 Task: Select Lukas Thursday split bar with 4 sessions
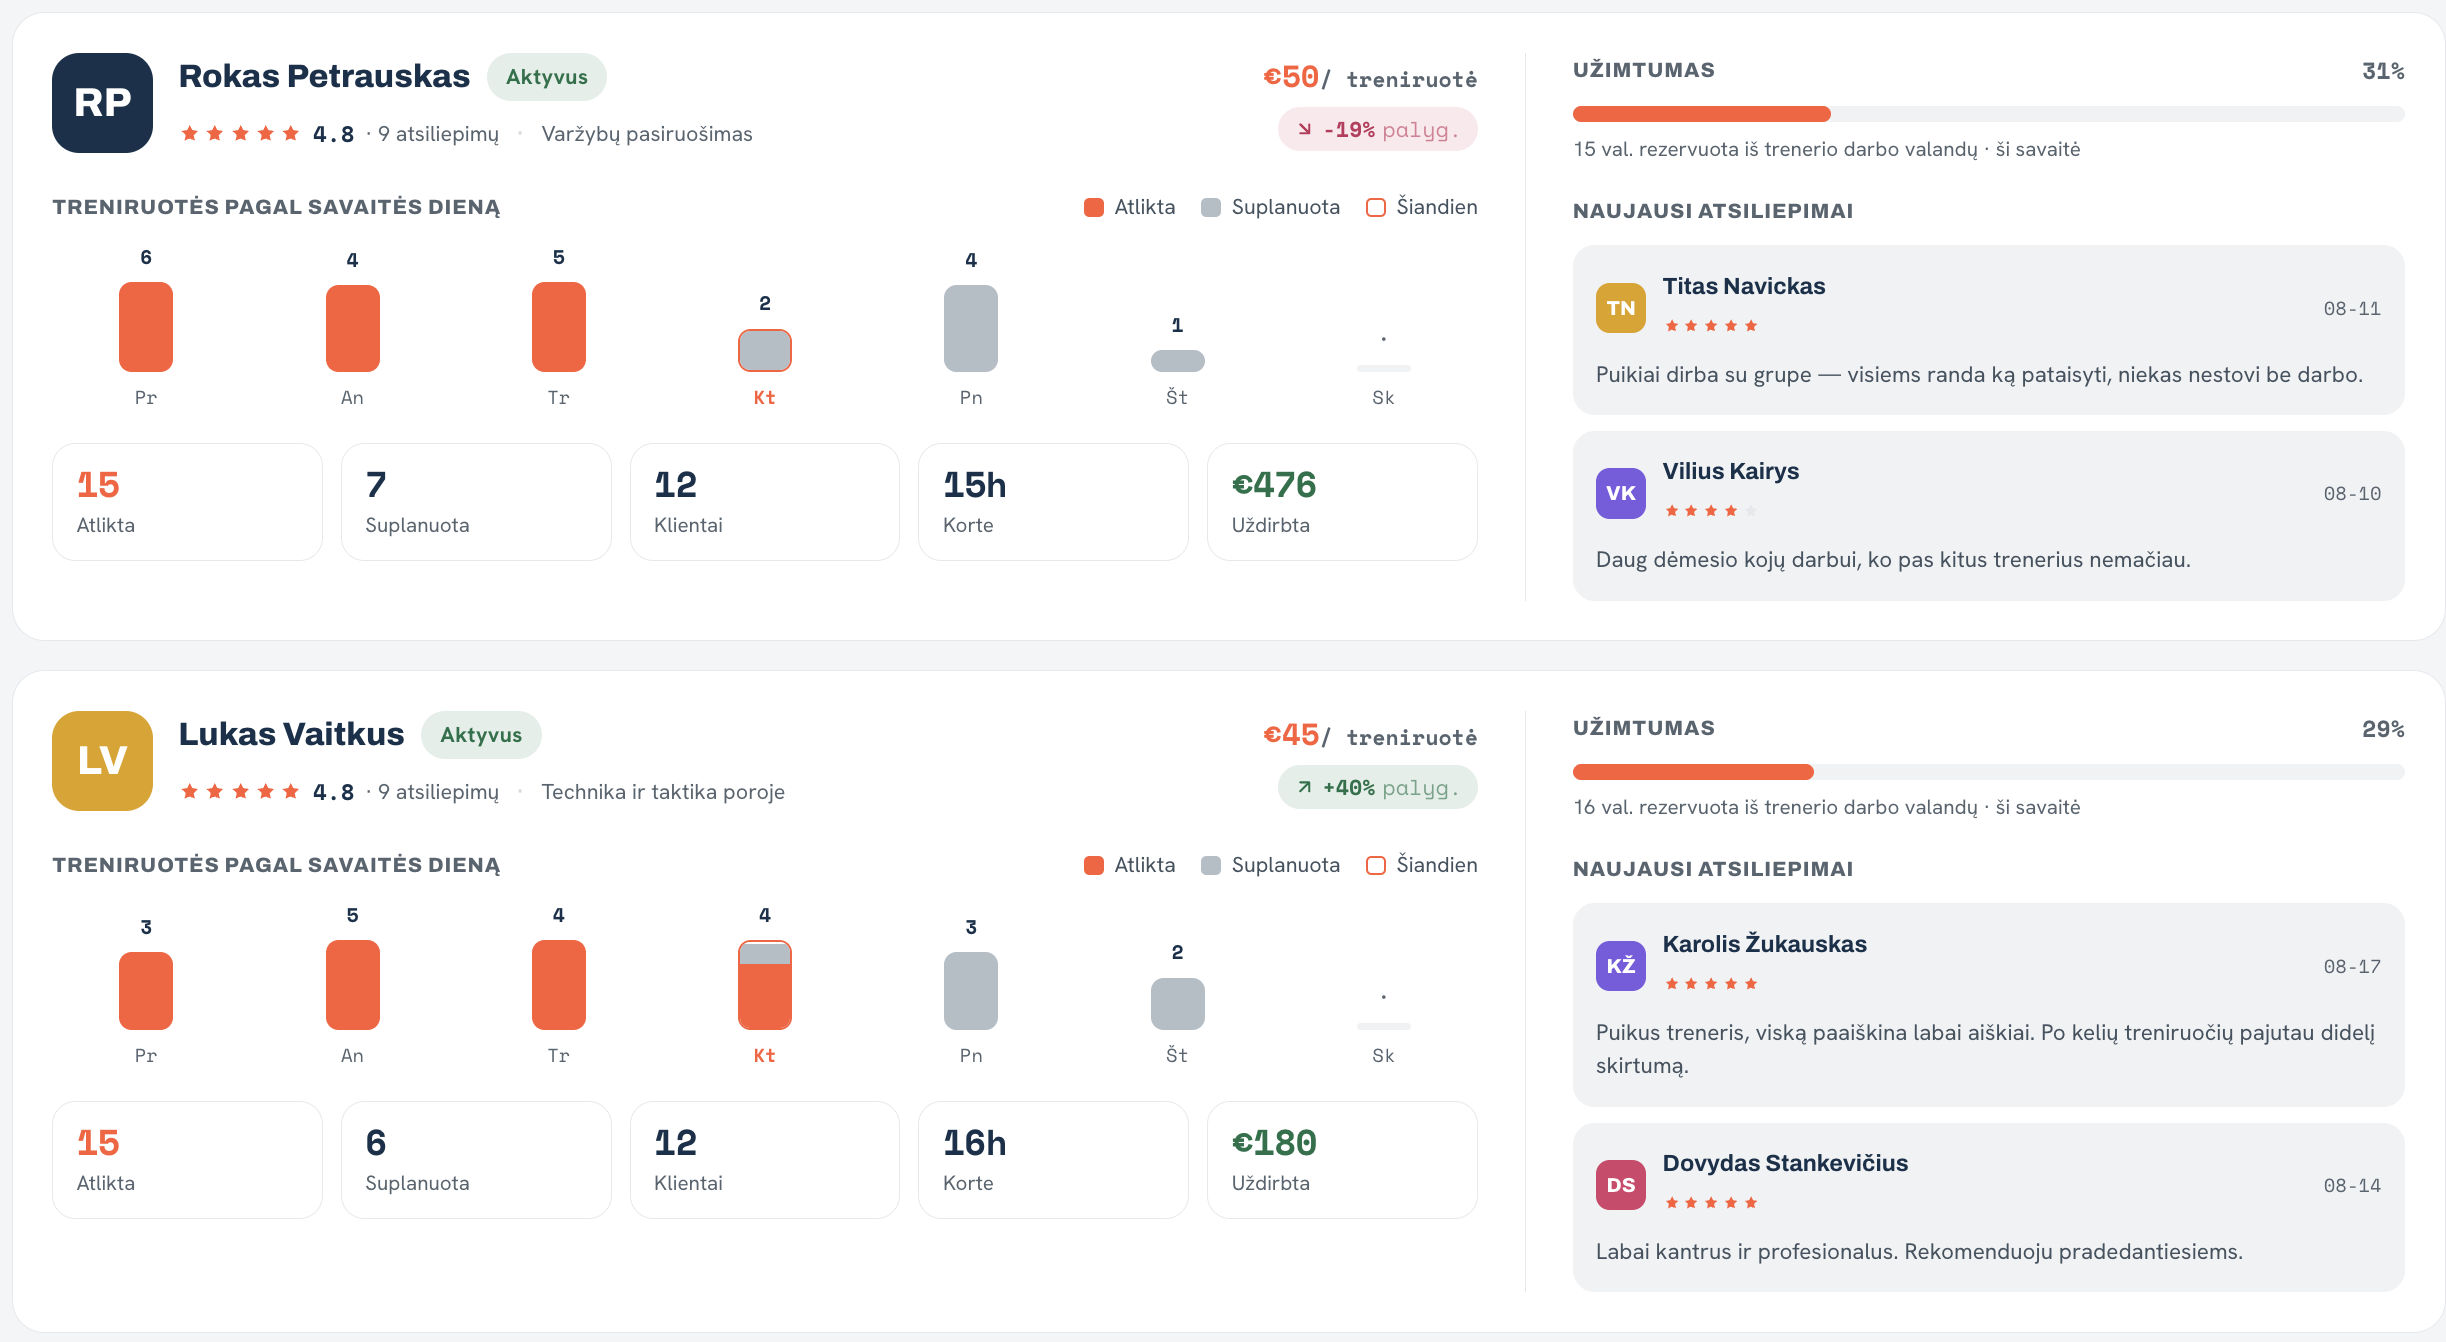click(x=765, y=985)
